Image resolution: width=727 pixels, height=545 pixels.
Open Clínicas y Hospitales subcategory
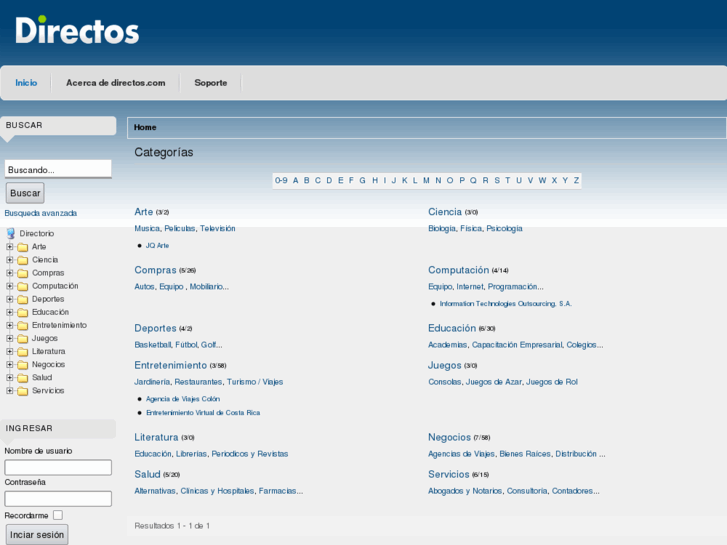(x=217, y=491)
